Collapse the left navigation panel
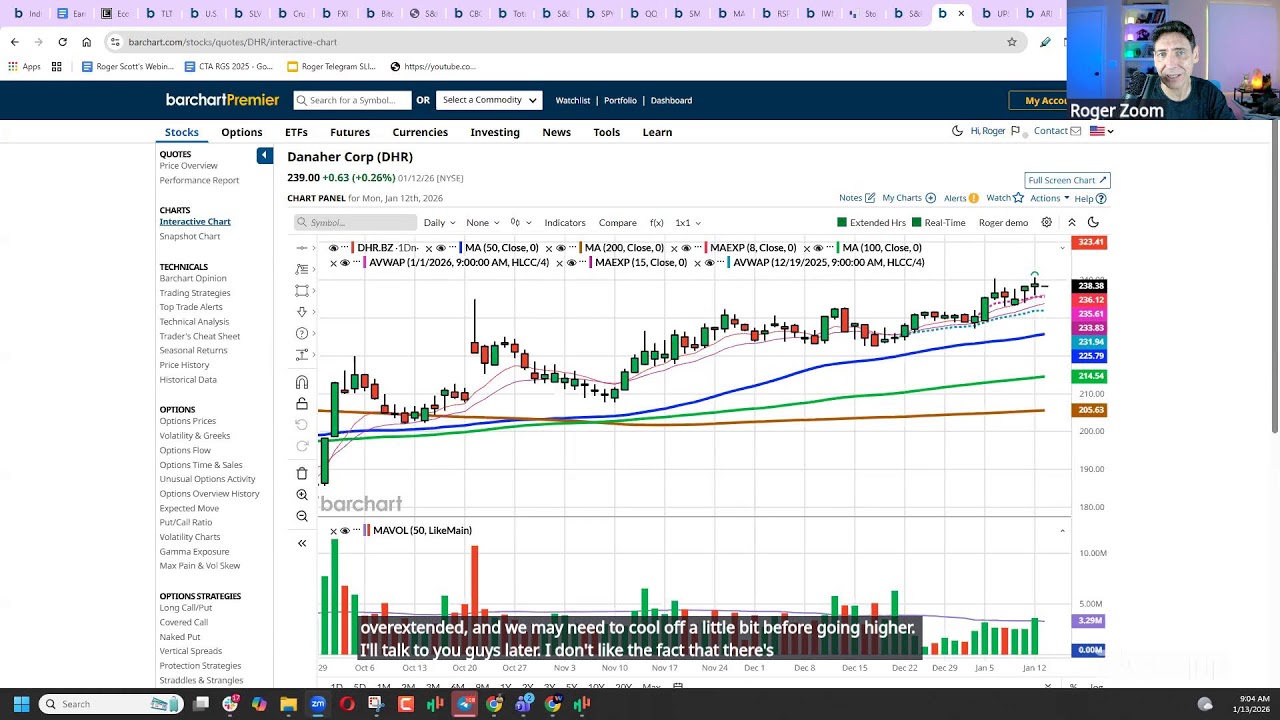 click(x=264, y=155)
